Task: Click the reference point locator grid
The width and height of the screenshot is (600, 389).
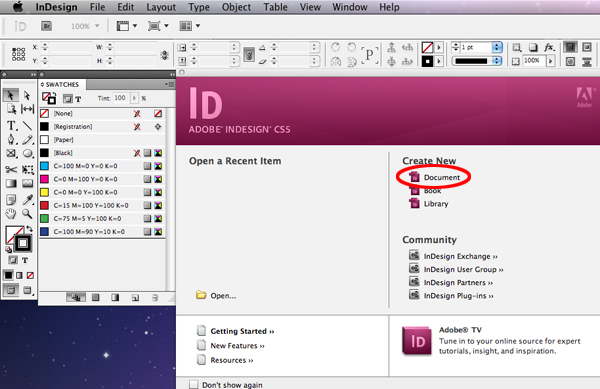Action: (18, 54)
